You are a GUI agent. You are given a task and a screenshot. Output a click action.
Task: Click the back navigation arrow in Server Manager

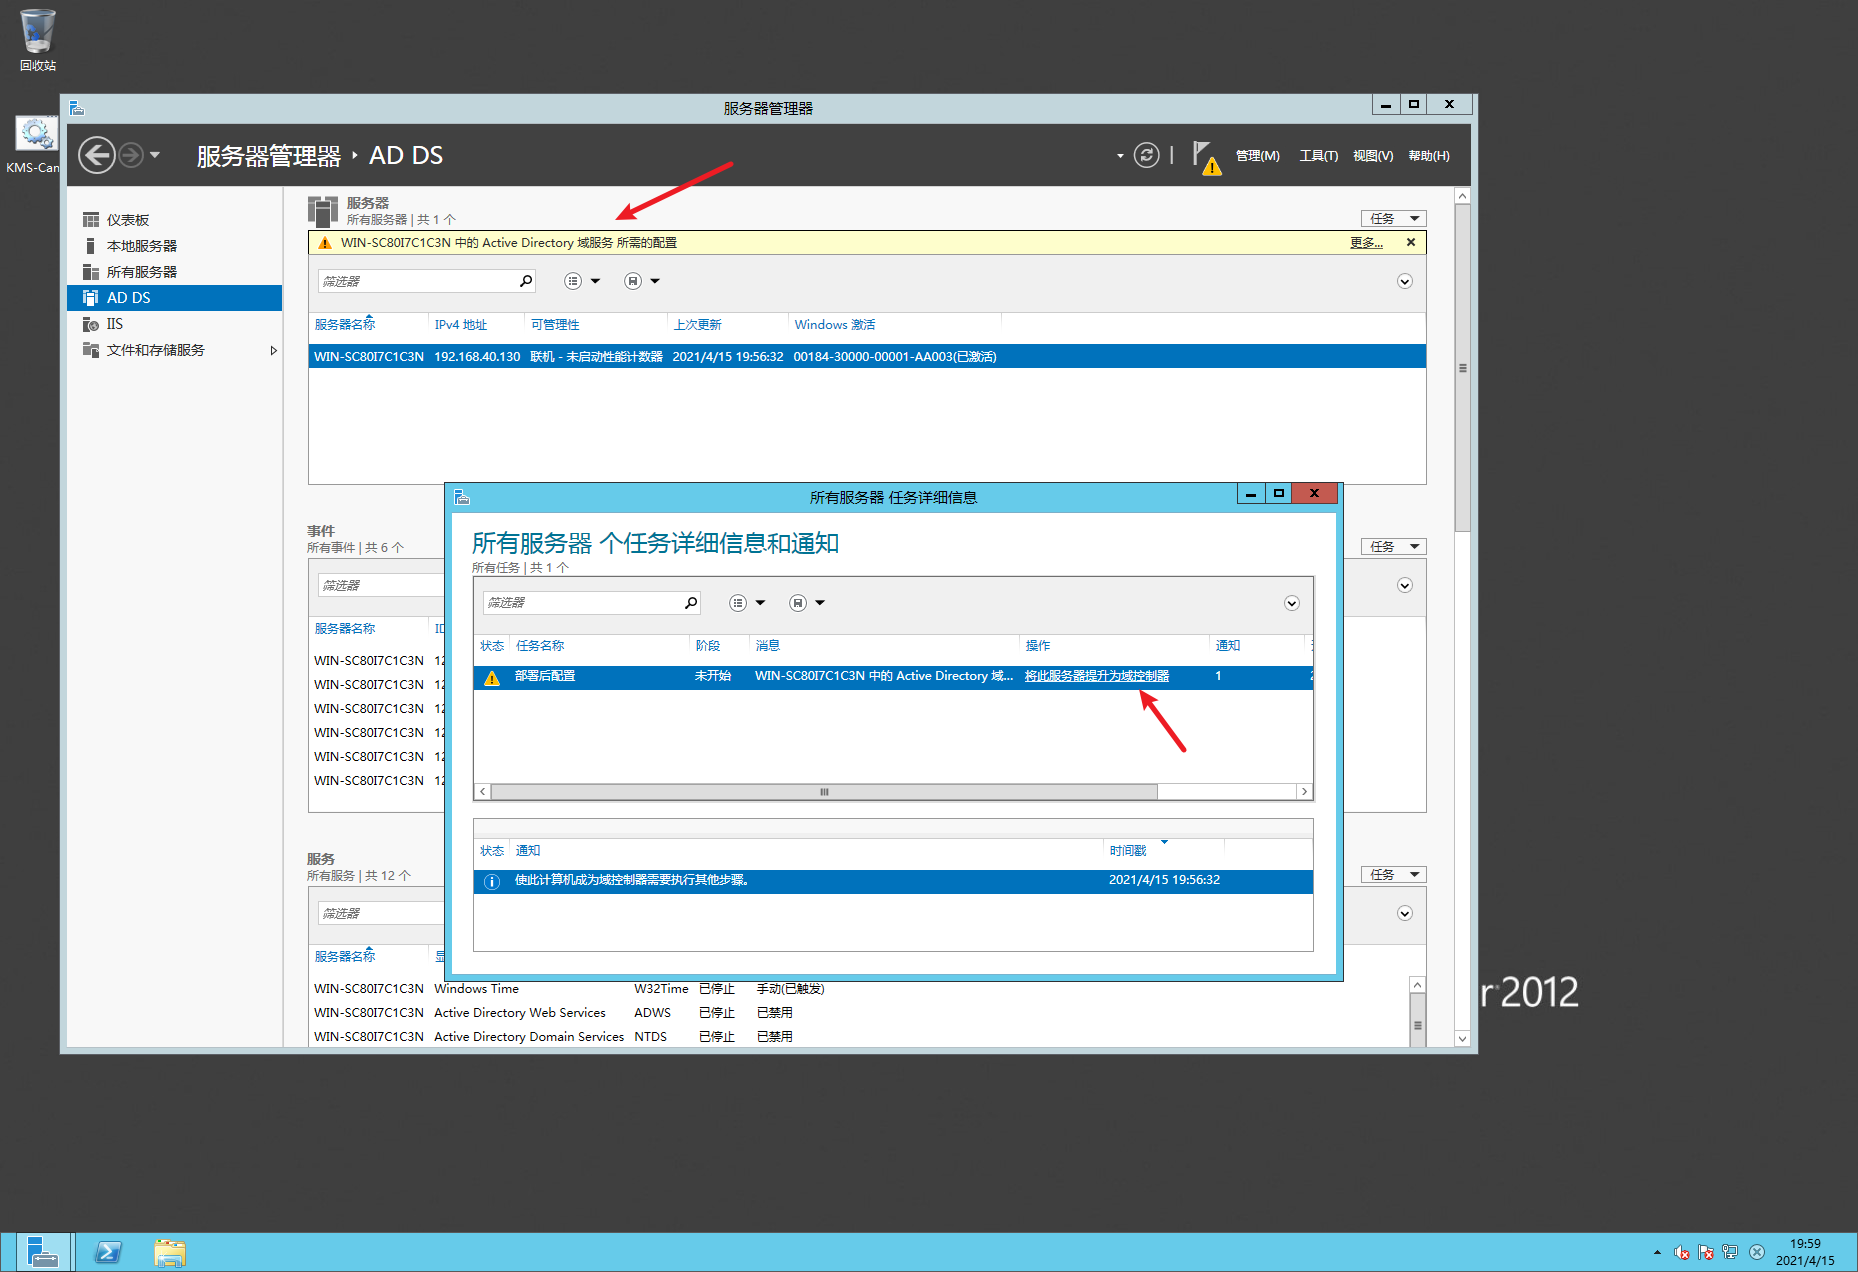point(97,155)
